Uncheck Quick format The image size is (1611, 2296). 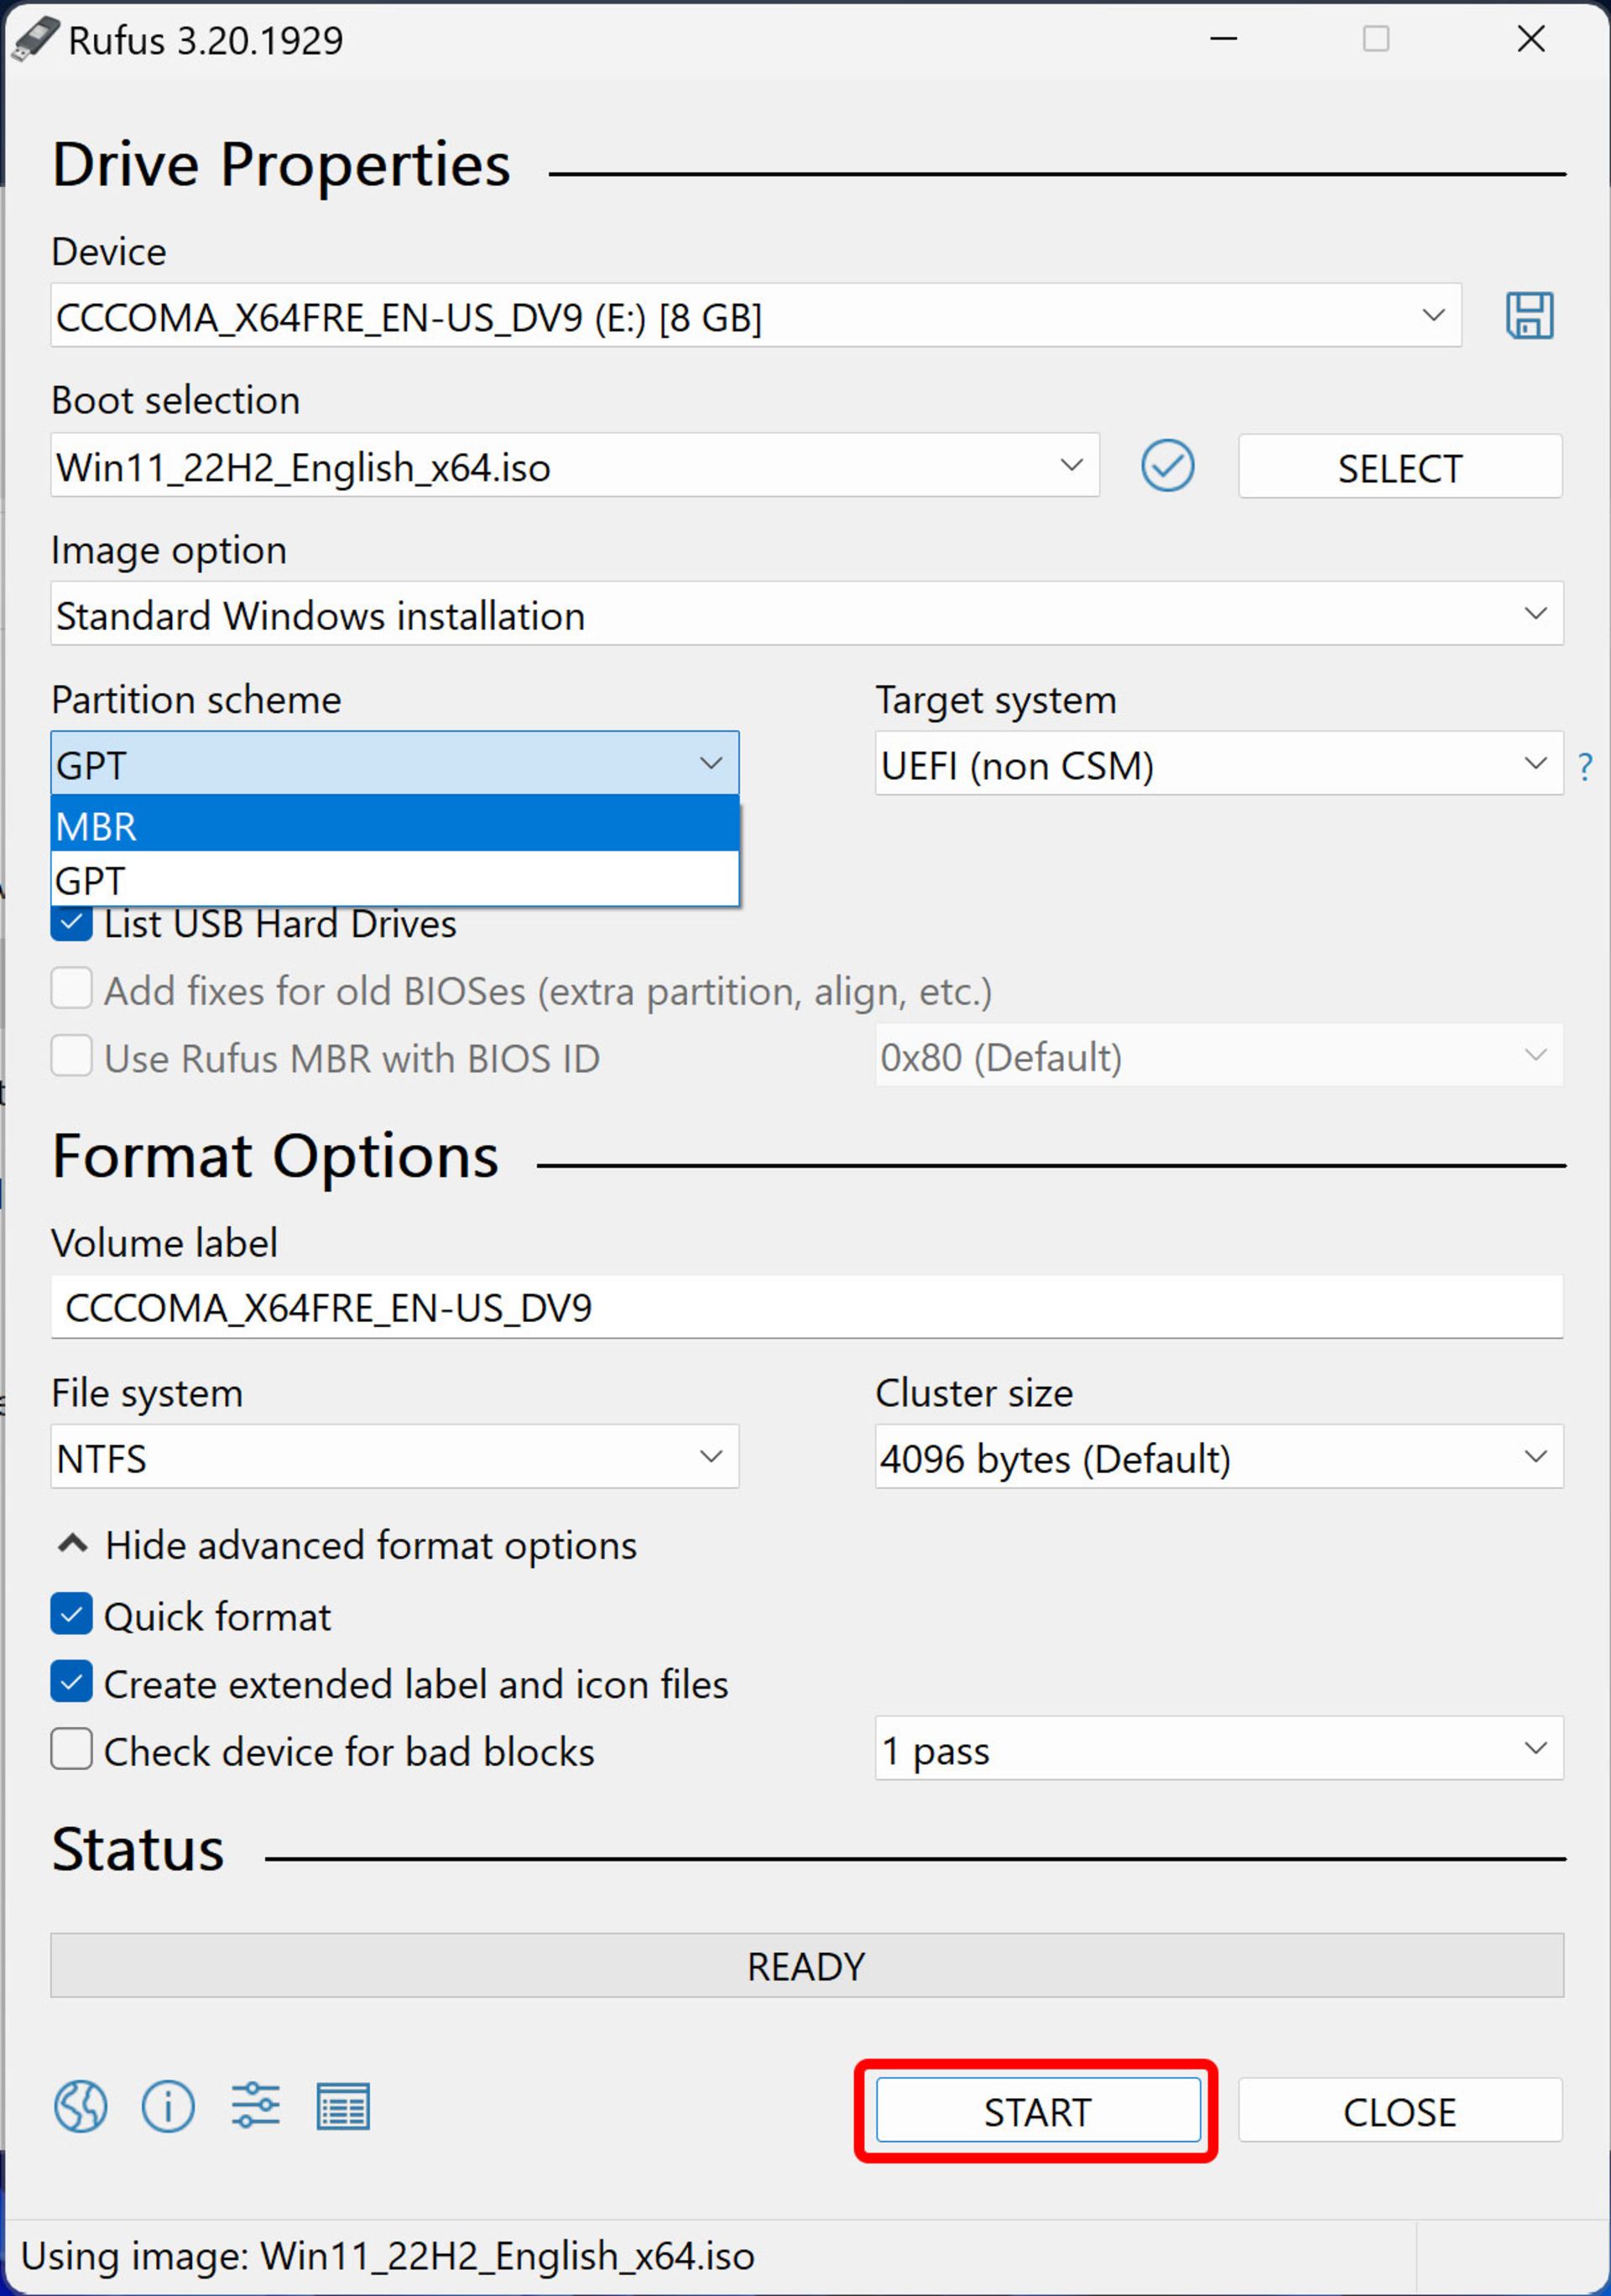[x=72, y=1615]
